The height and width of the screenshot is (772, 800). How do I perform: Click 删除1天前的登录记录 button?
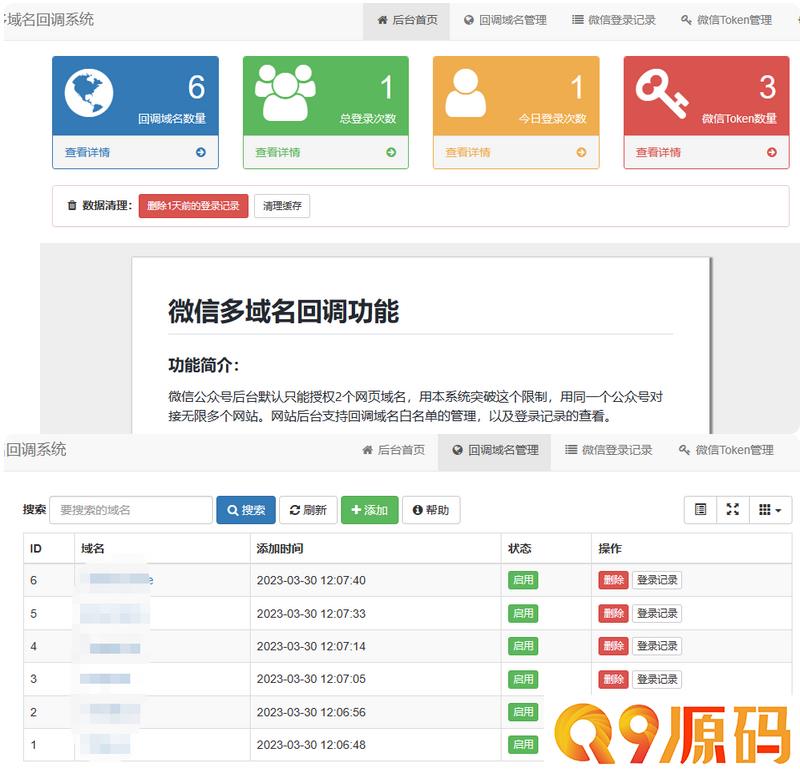(x=193, y=206)
